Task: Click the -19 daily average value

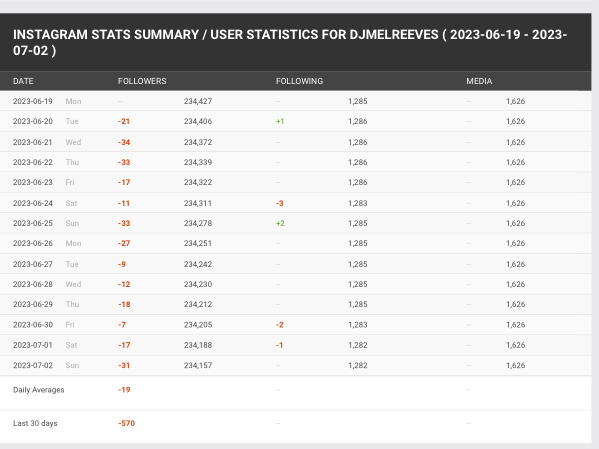Action: (124, 390)
